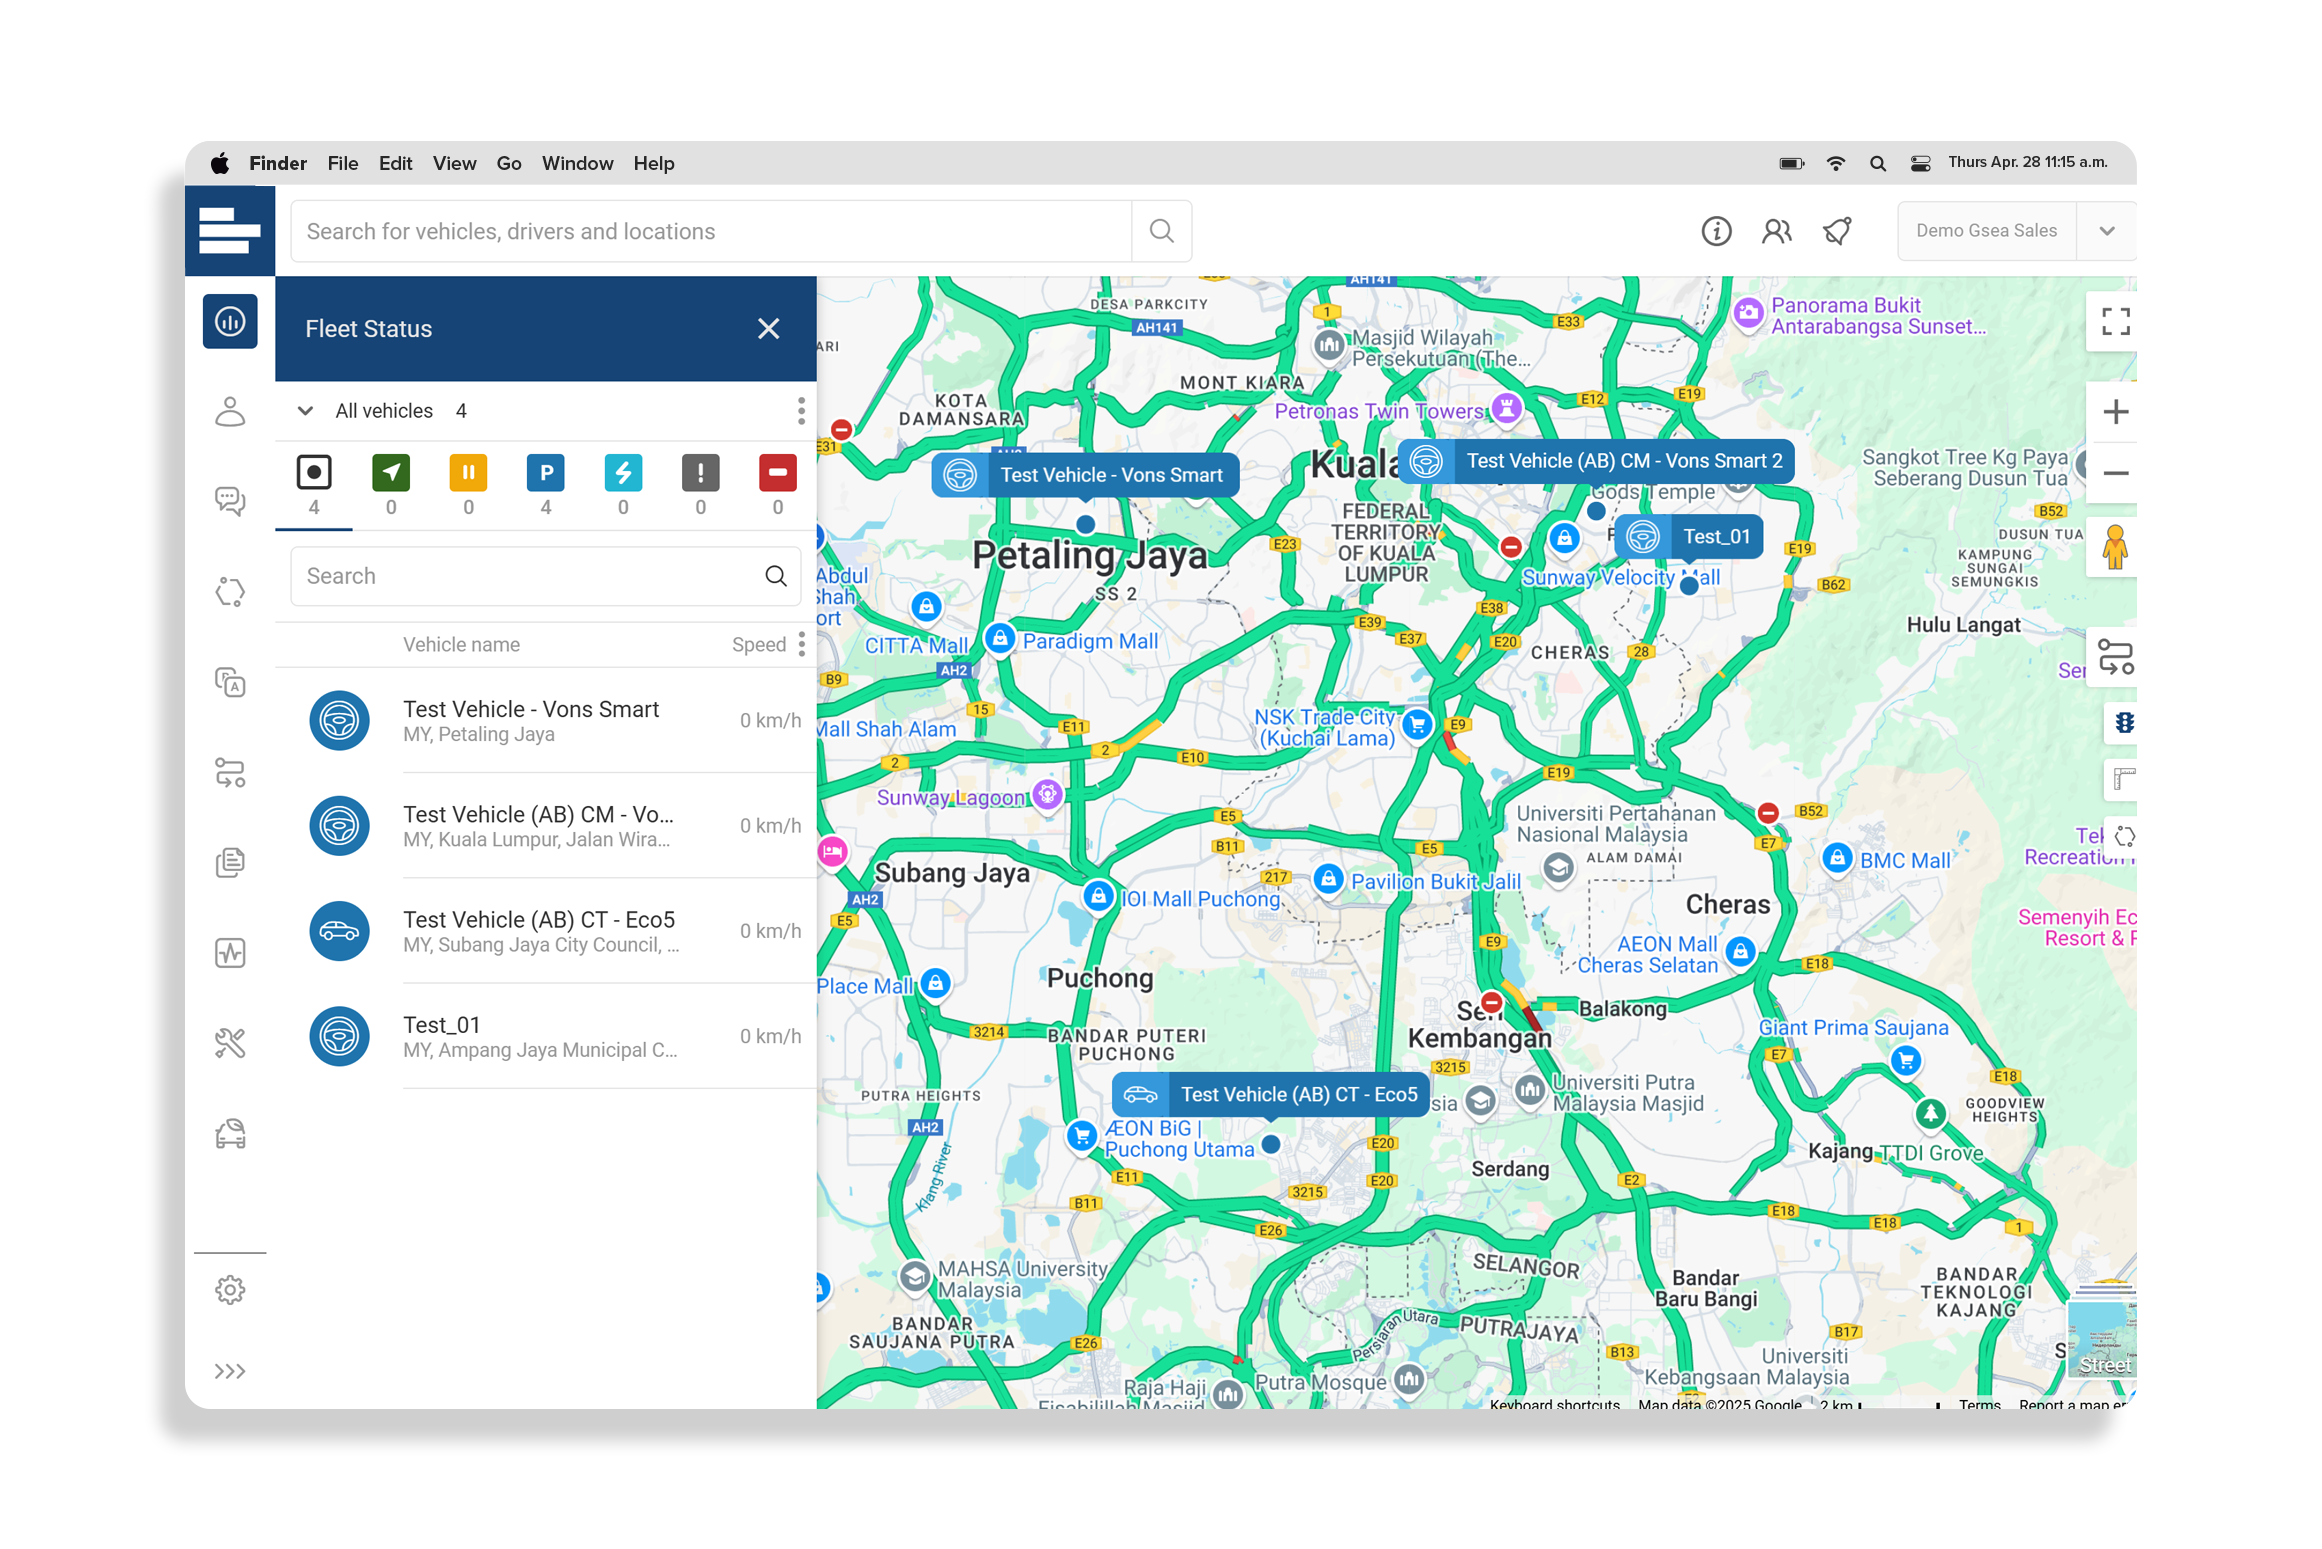
Task: Open the File menu
Action: click(342, 163)
